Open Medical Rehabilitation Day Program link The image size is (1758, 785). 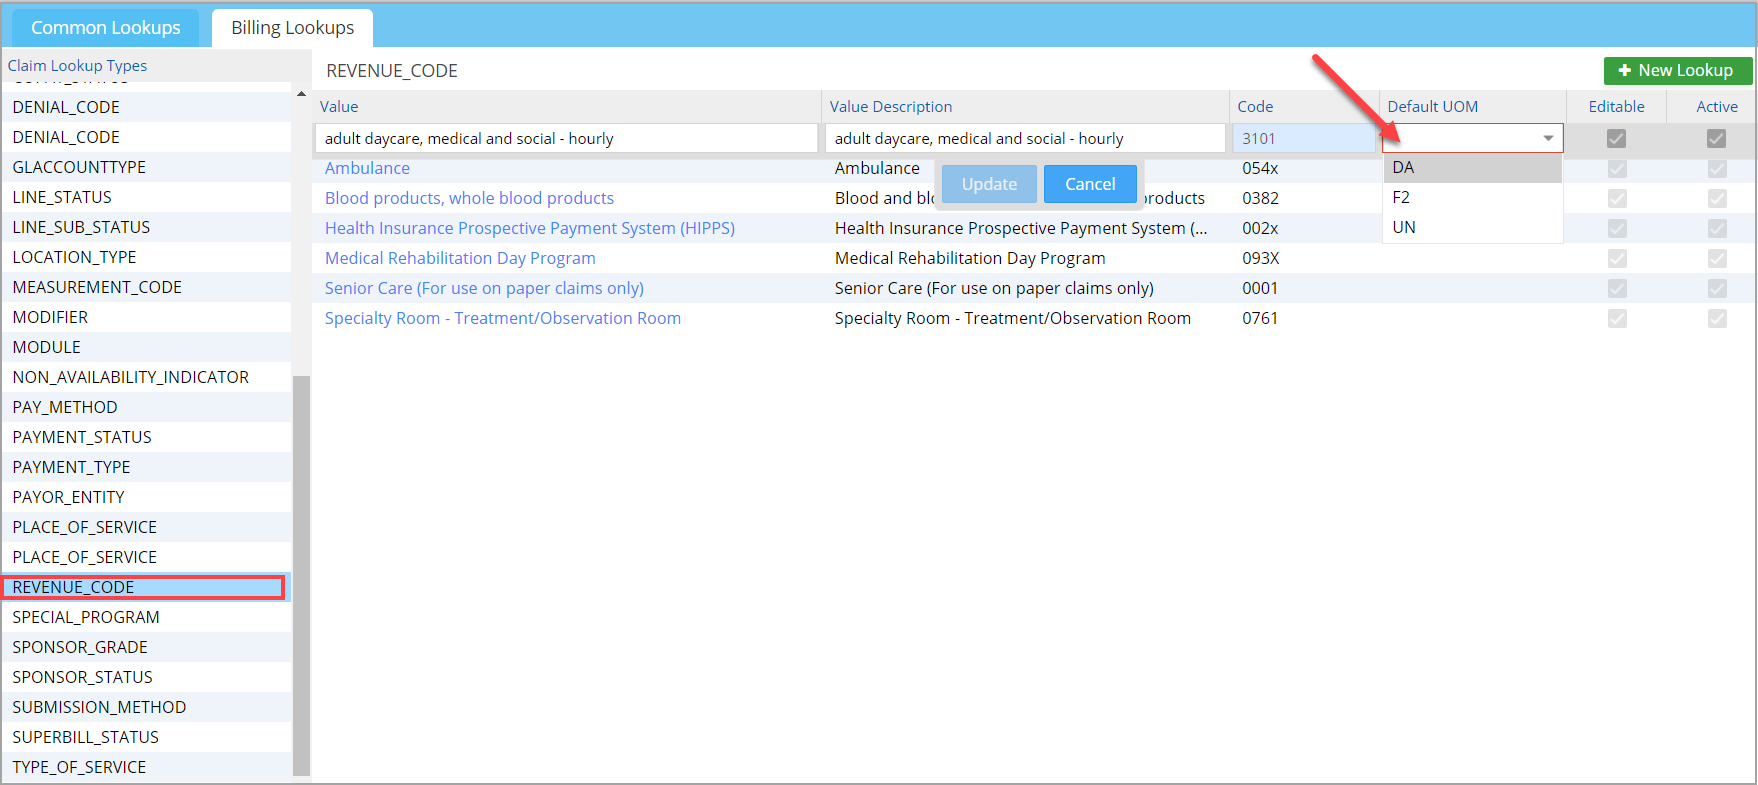click(460, 259)
